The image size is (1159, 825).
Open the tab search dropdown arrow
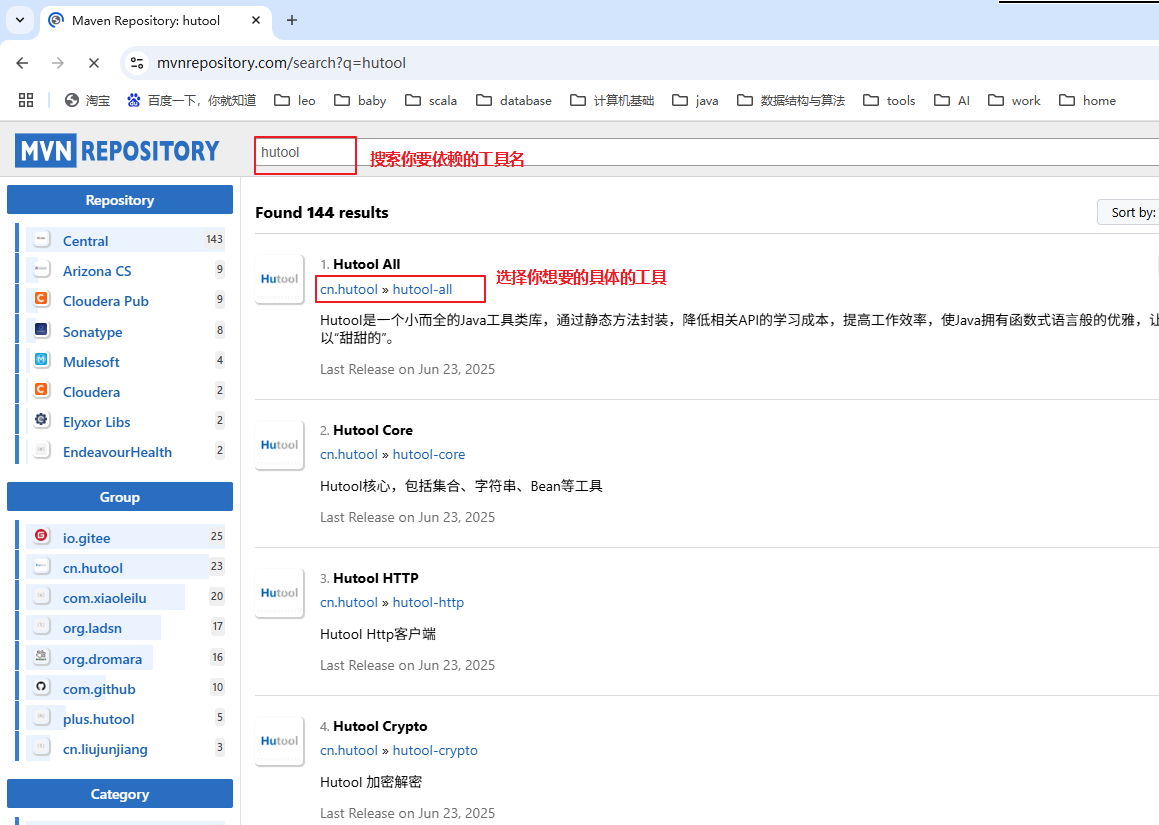click(20, 20)
